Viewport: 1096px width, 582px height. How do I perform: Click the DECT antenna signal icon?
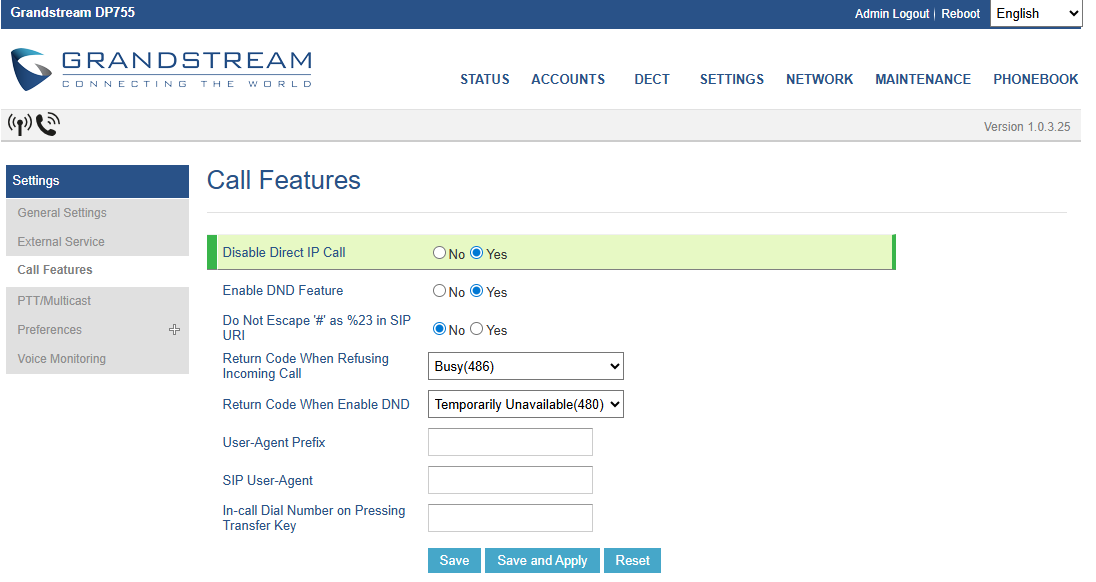pyautogui.click(x=19, y=125)
